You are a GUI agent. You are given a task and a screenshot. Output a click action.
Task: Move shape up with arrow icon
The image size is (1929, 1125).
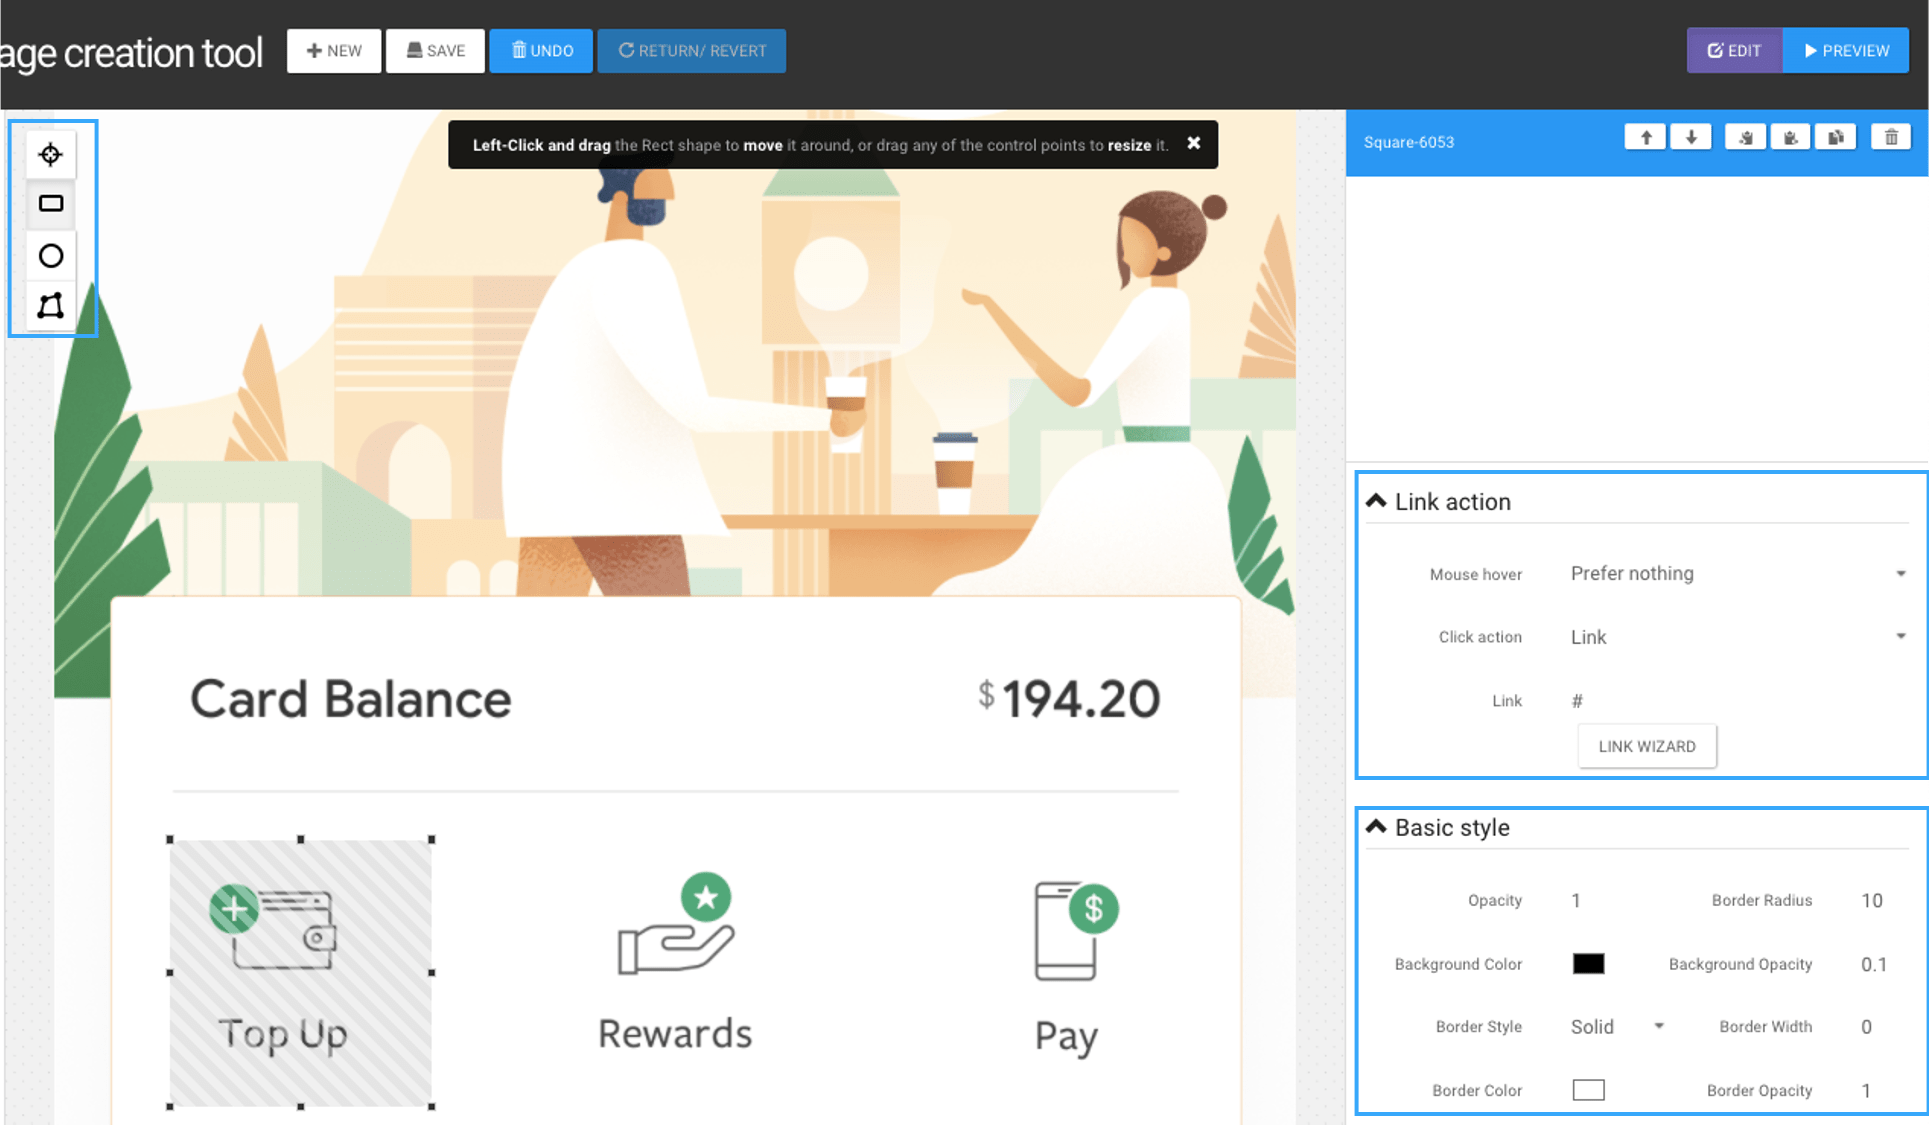pos(1645,138)
